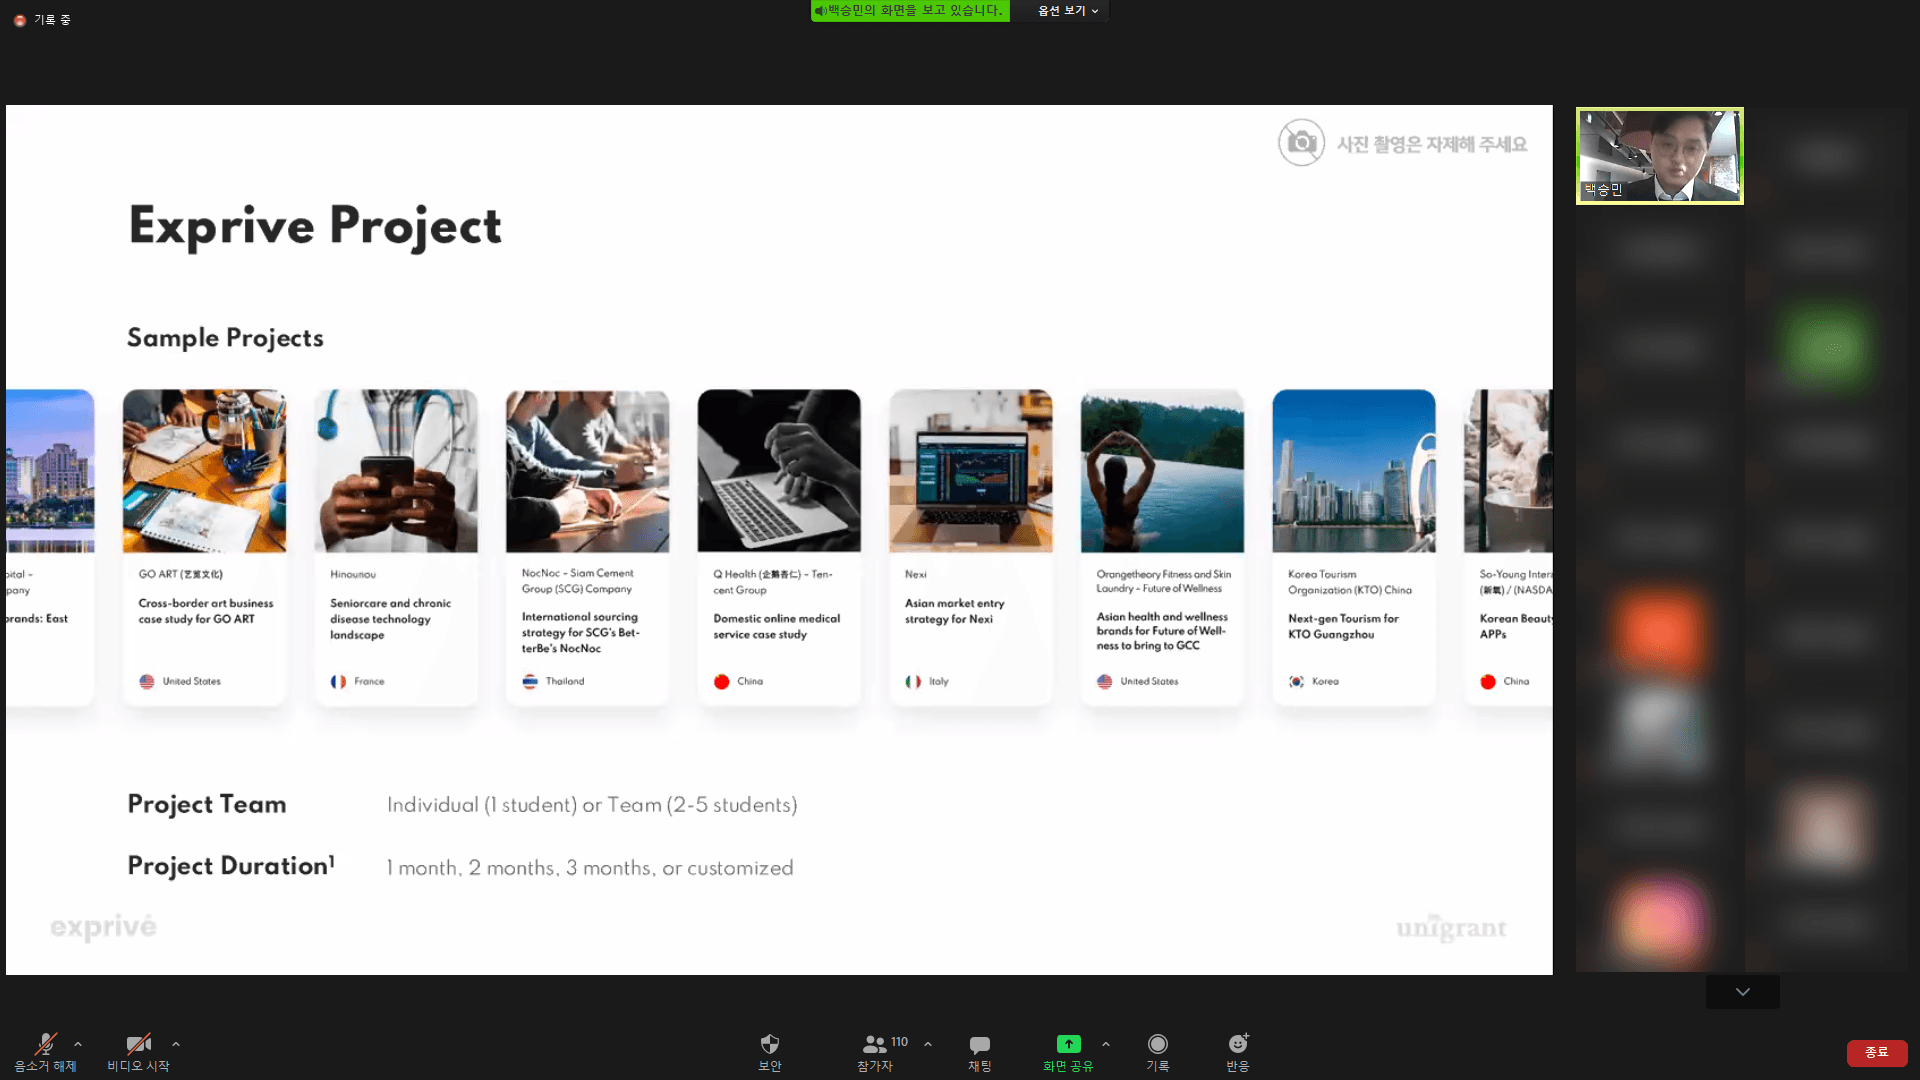Click 'Seniorcare and chronic disease technology landscape' text

coord(391,619)
